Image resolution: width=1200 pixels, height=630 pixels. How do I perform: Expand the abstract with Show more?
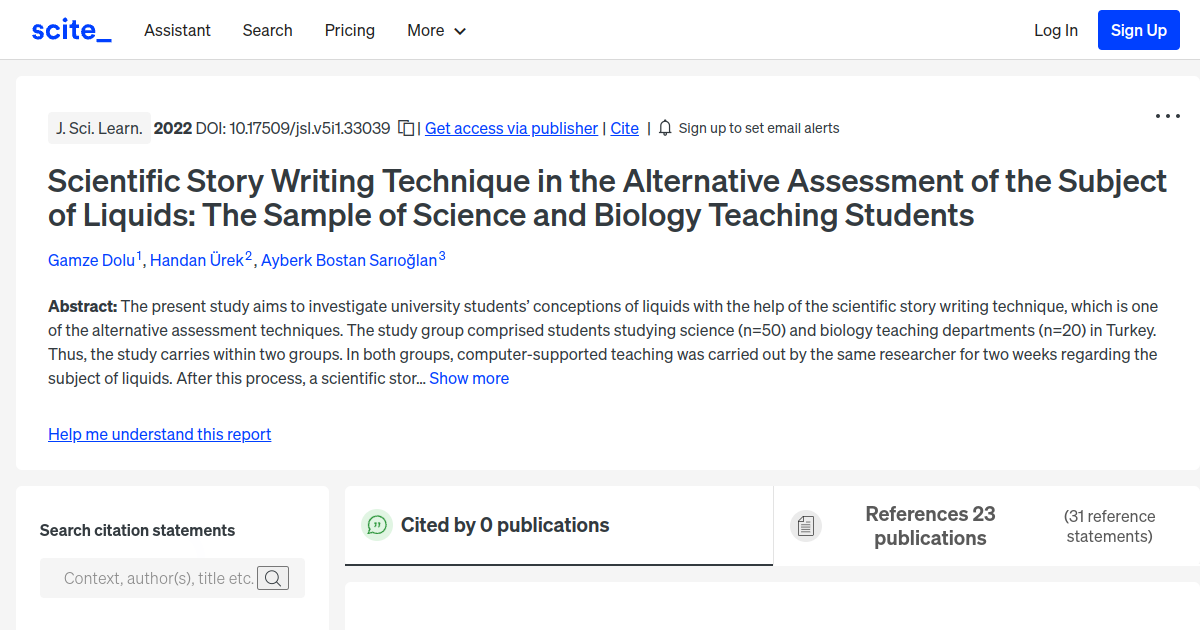pyautogui.click(x=469, y=378)
